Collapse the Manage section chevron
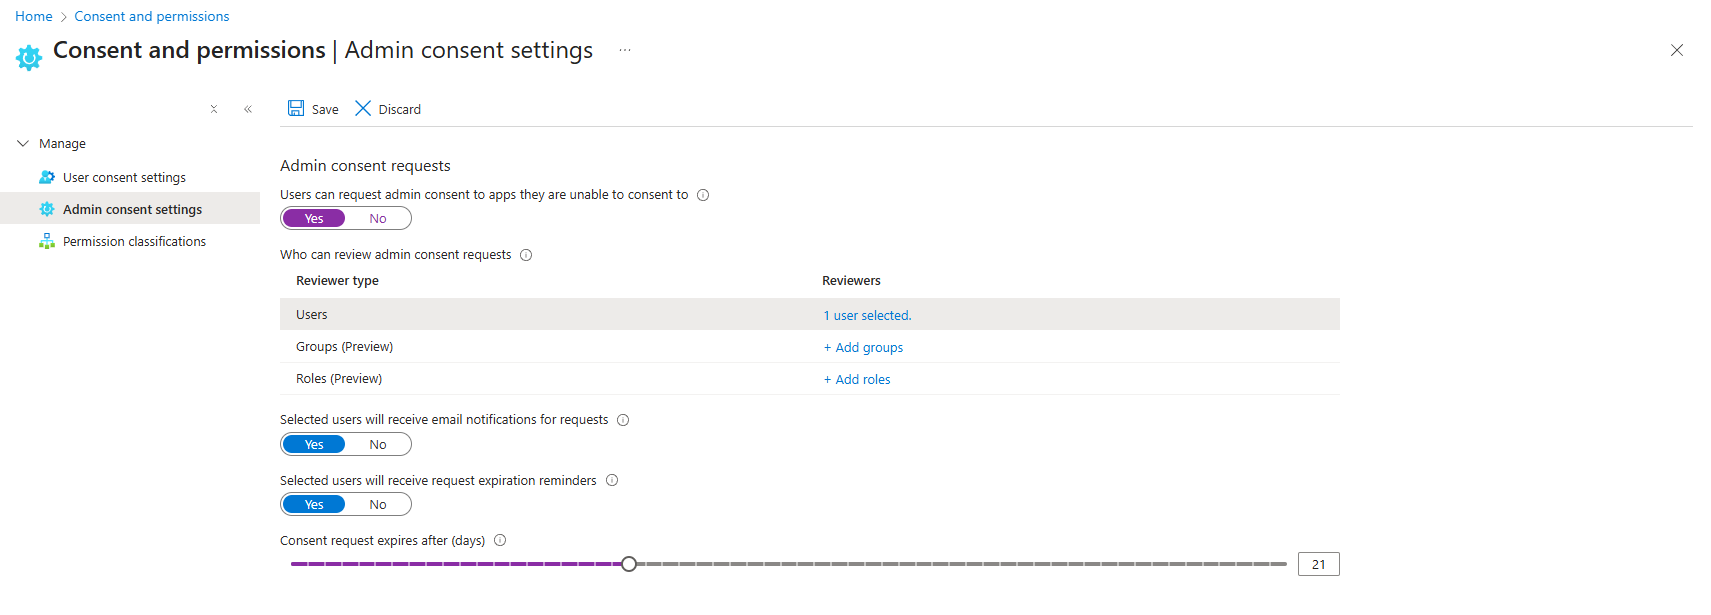1711x615 pixels. [23, 144]
